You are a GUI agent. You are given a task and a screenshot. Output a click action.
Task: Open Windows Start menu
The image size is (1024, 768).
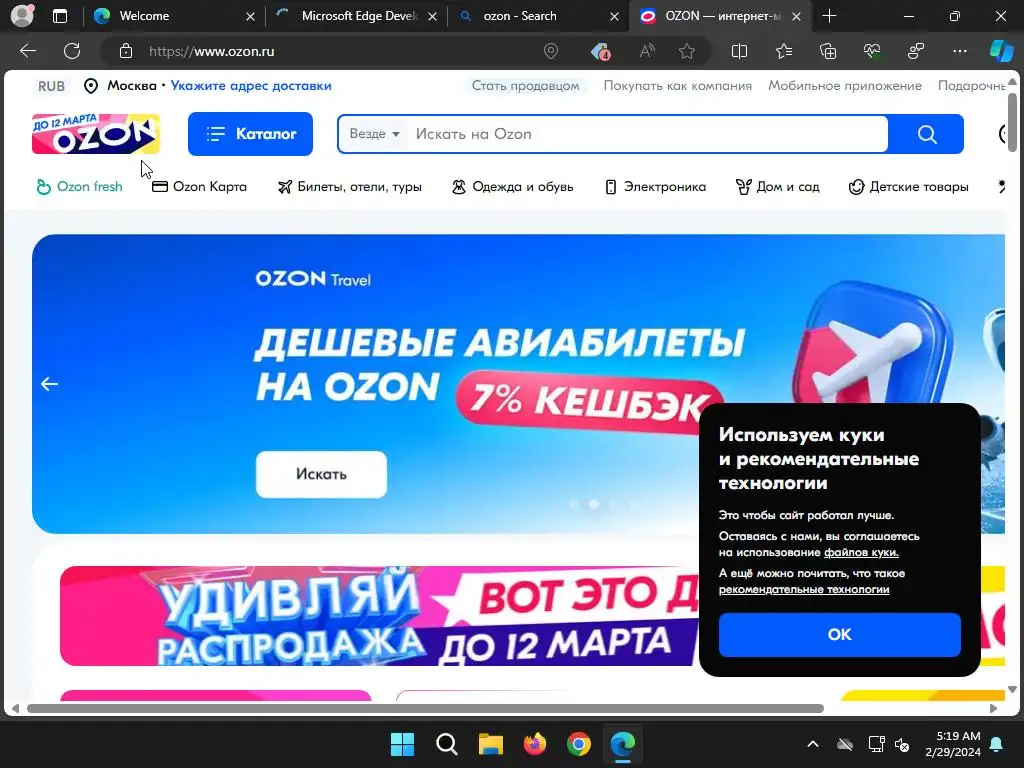pyautogui.click(x=402, y=744)
